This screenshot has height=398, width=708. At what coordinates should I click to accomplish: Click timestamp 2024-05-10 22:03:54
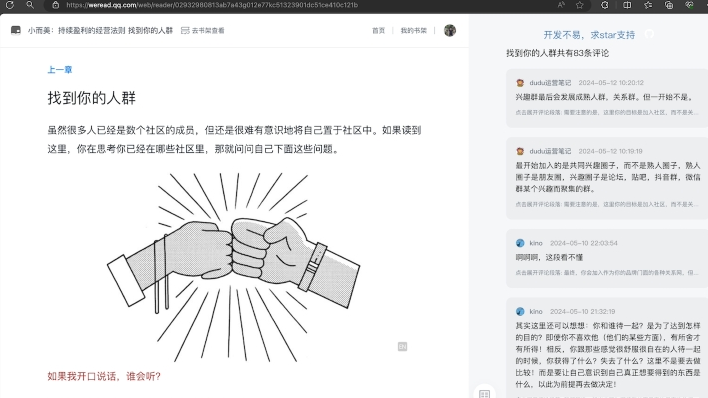(x=583, y=243)
